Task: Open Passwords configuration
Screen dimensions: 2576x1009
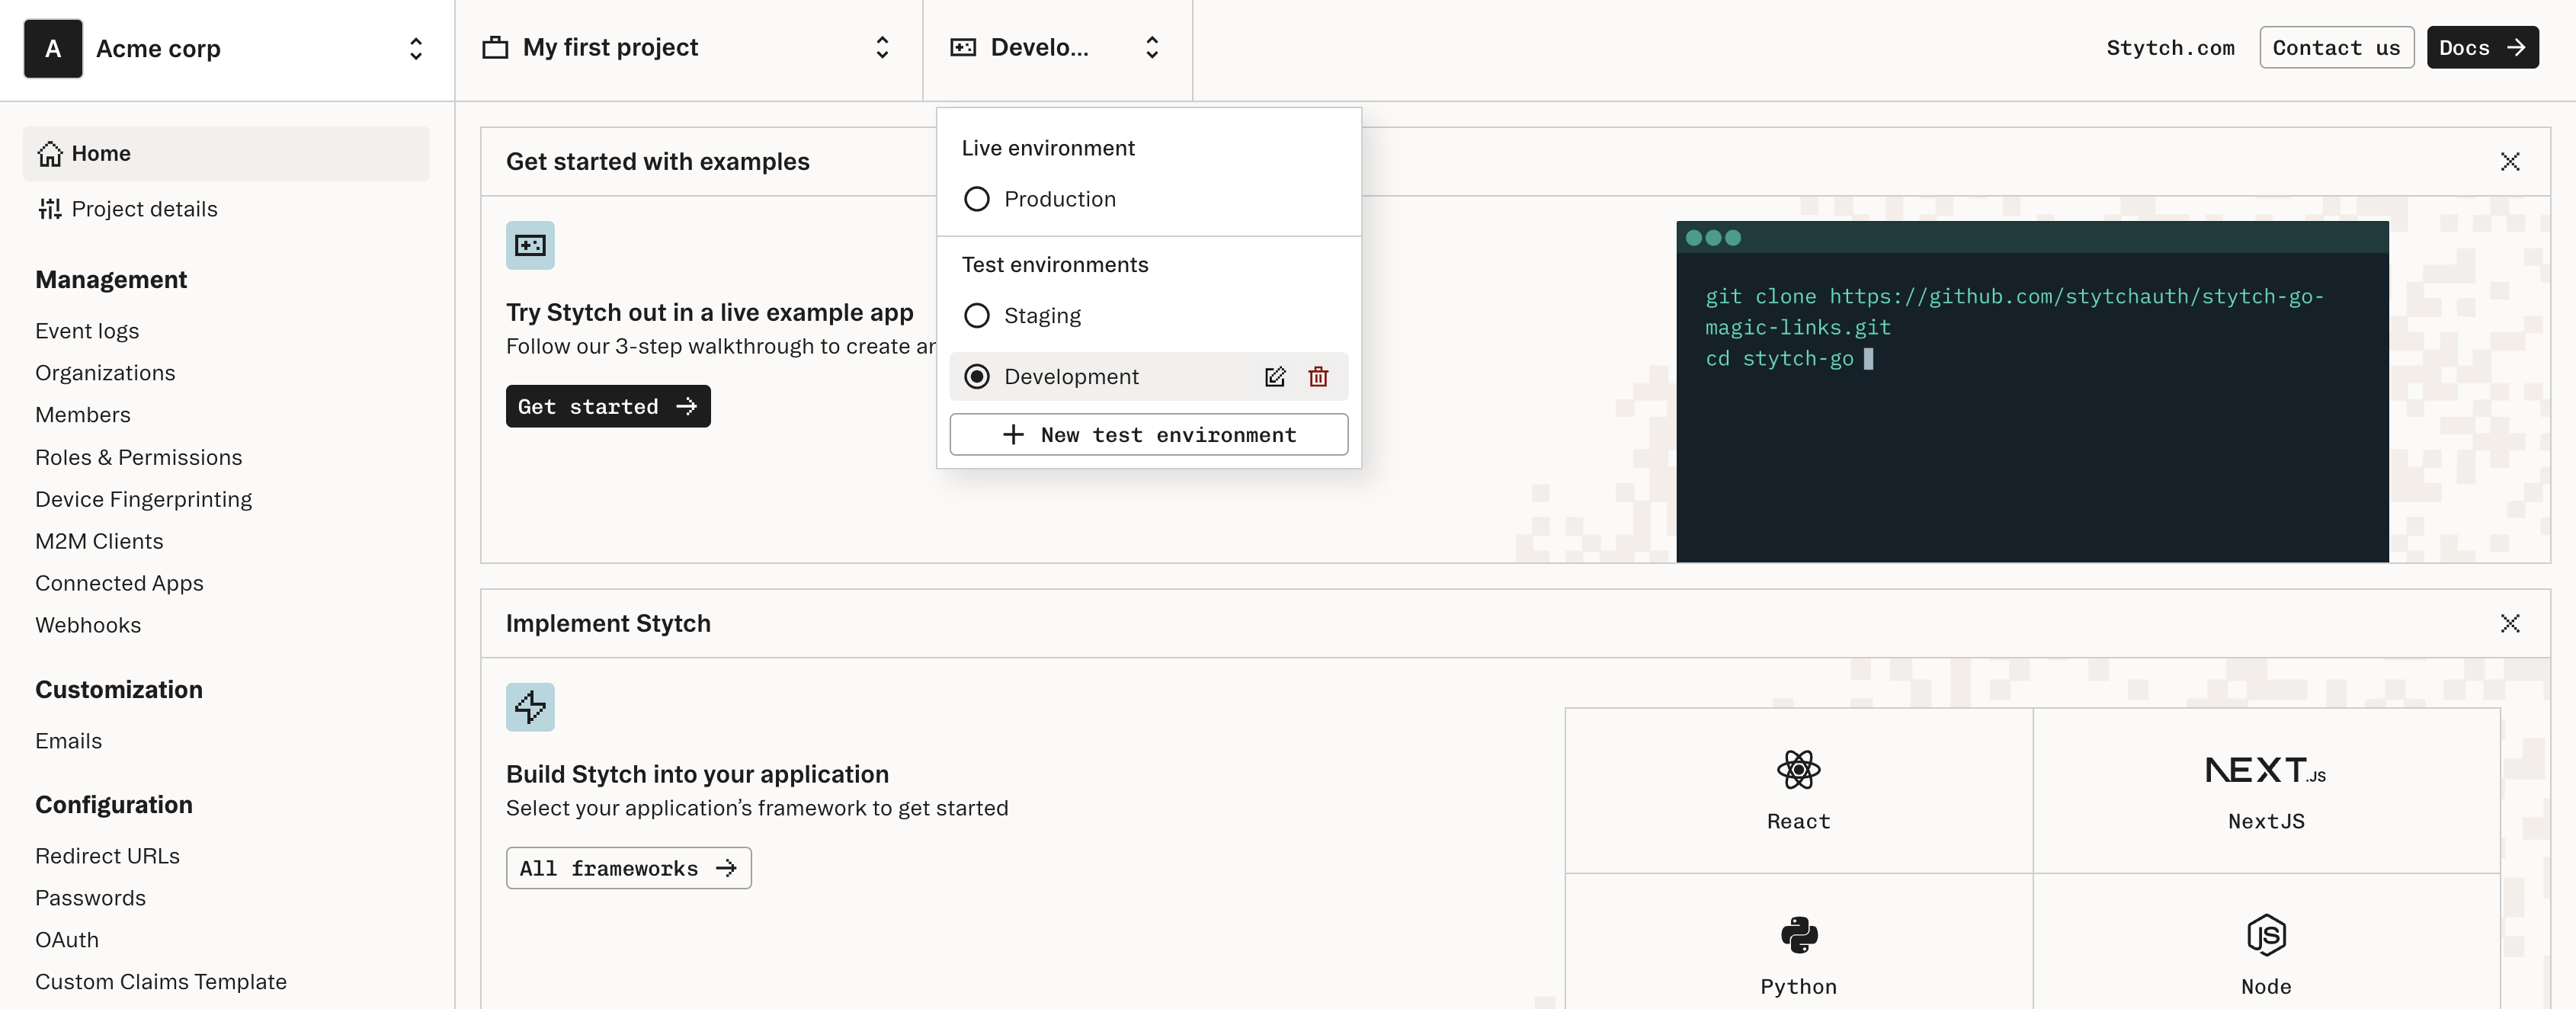Action: [90, 898]
